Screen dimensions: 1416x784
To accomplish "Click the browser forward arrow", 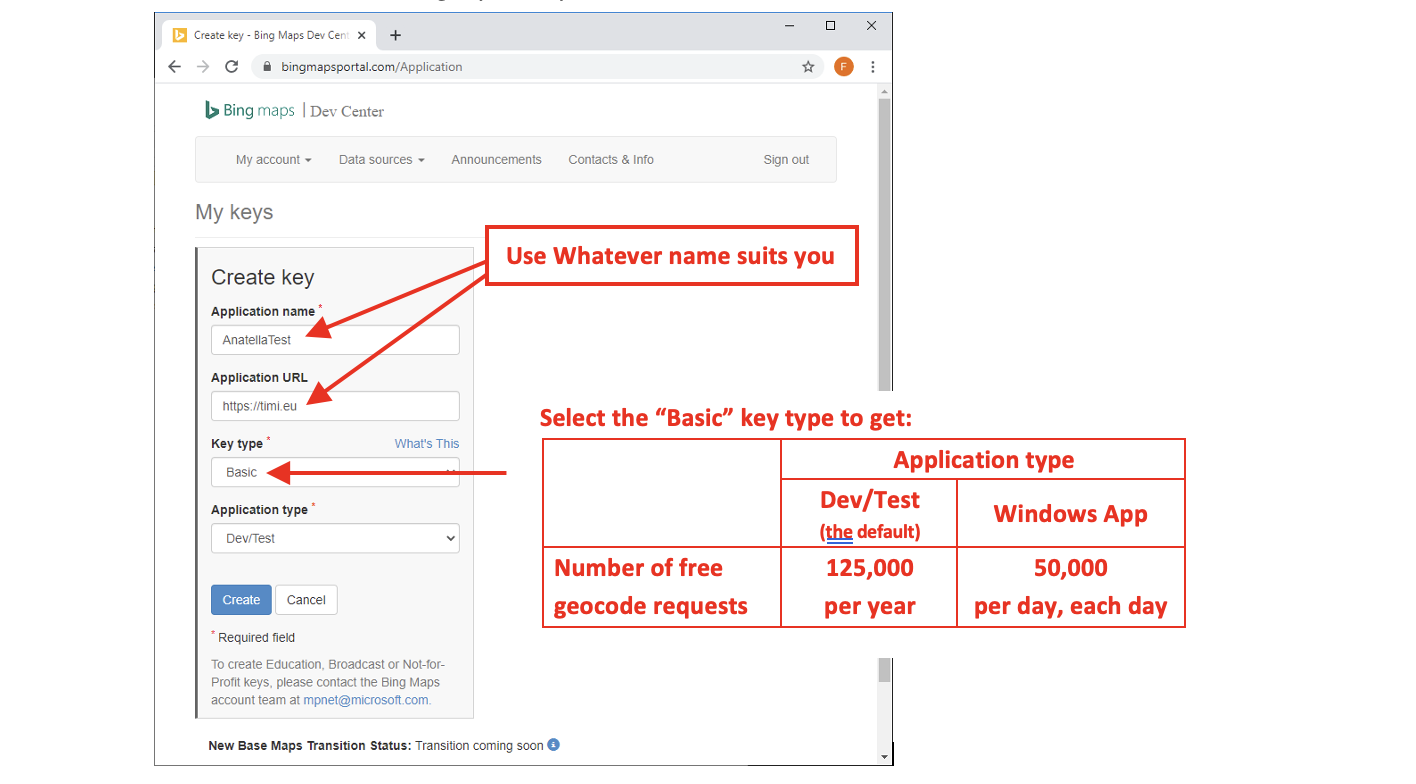I will pyautogui.click(x=203, y=67).
